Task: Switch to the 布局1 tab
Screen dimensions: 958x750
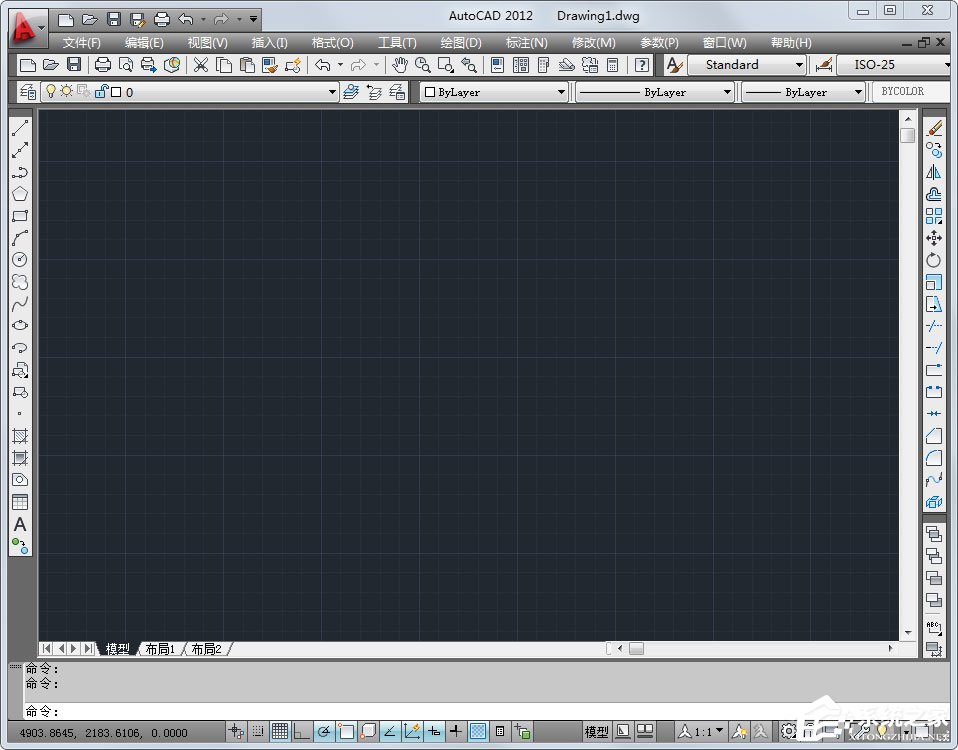Action: (160, 648)
